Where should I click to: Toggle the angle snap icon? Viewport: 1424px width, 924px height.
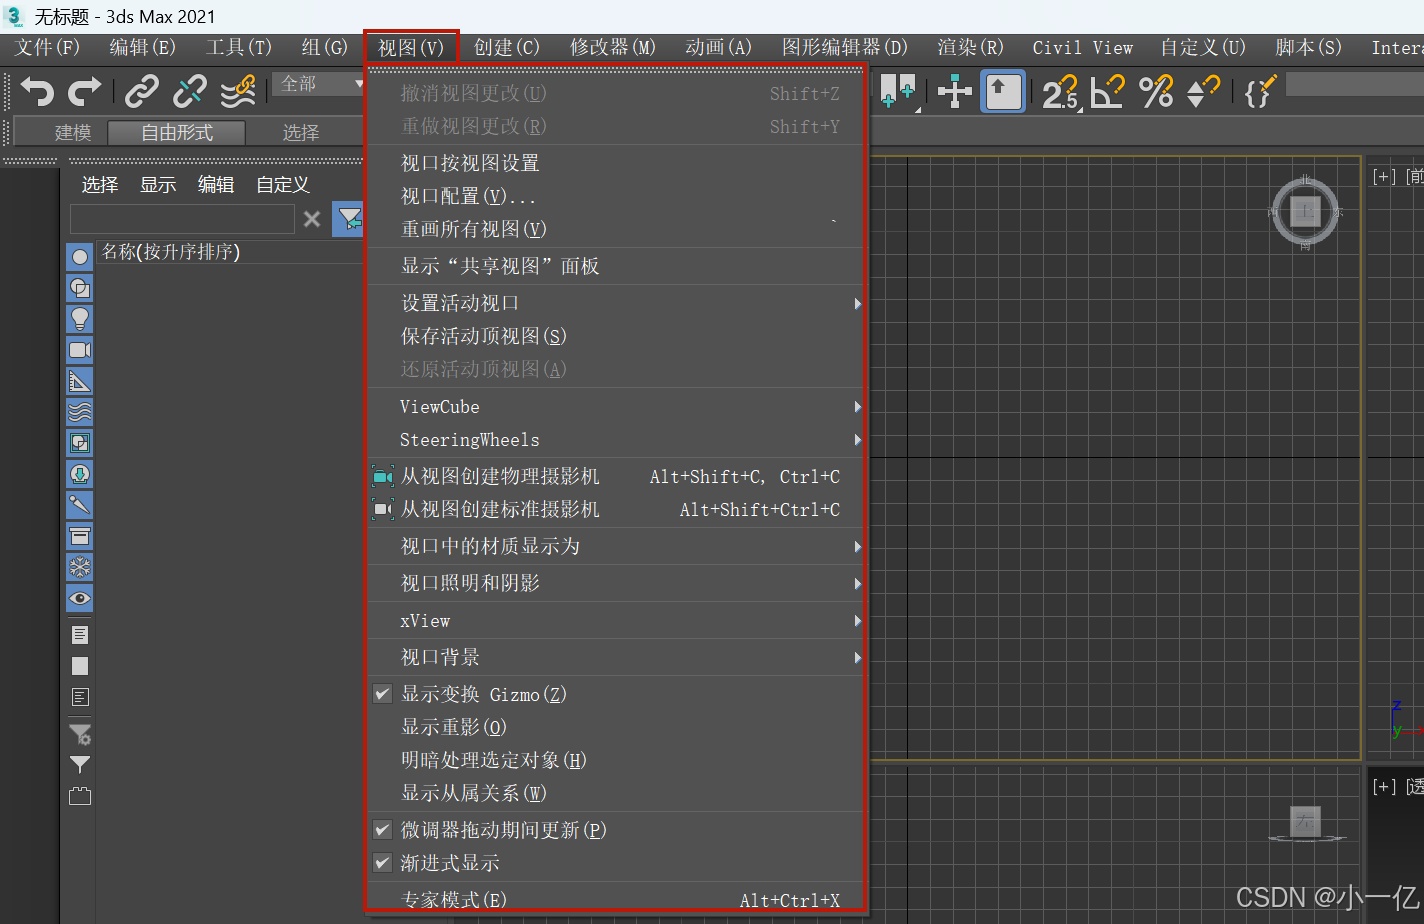1108,92
